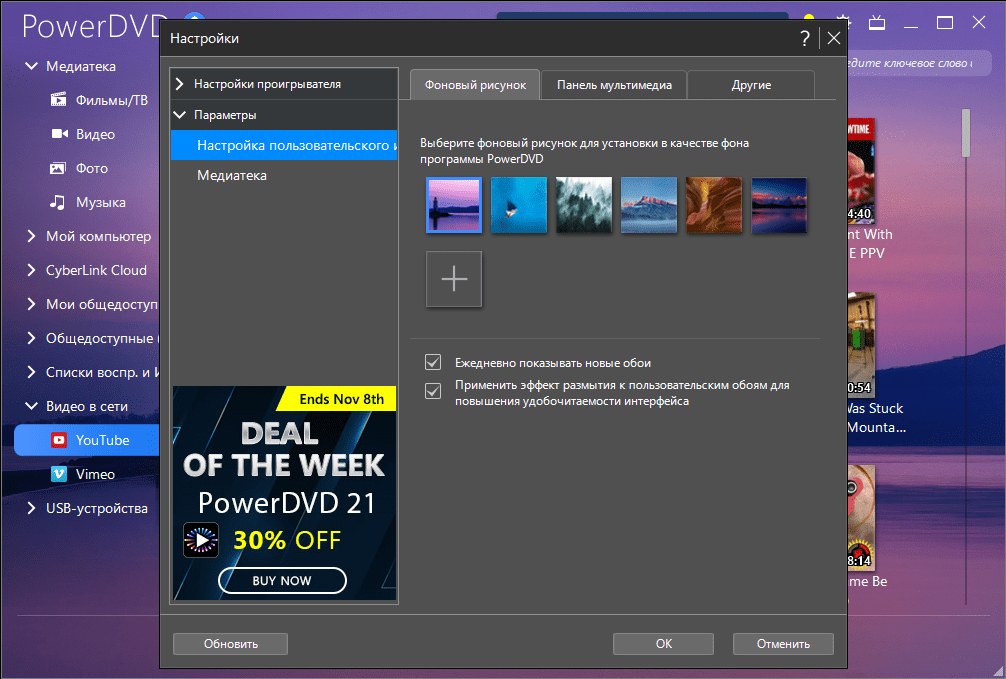Click the Видео camera icon
The image size is (1006, 679).
(x=59, y=133)
